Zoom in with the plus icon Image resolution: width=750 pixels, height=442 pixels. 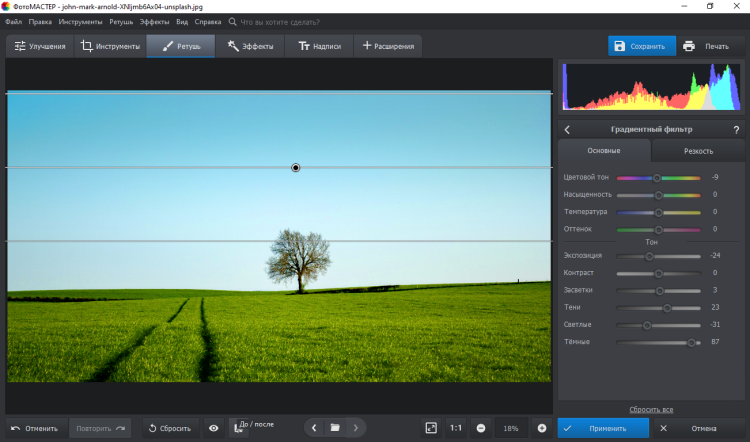click(542, 428)
